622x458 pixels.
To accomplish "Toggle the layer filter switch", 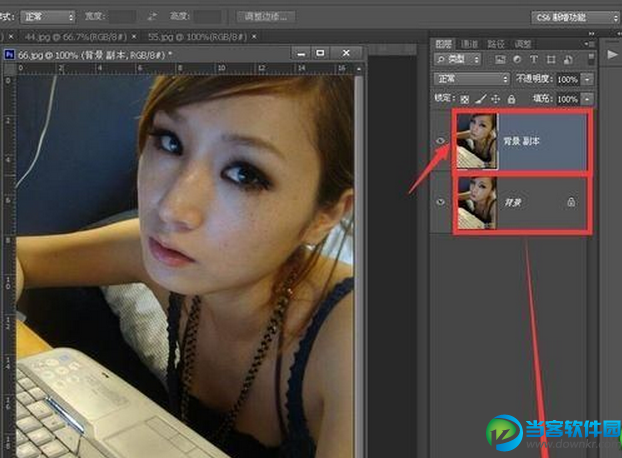I will click(x=589, y=61).
